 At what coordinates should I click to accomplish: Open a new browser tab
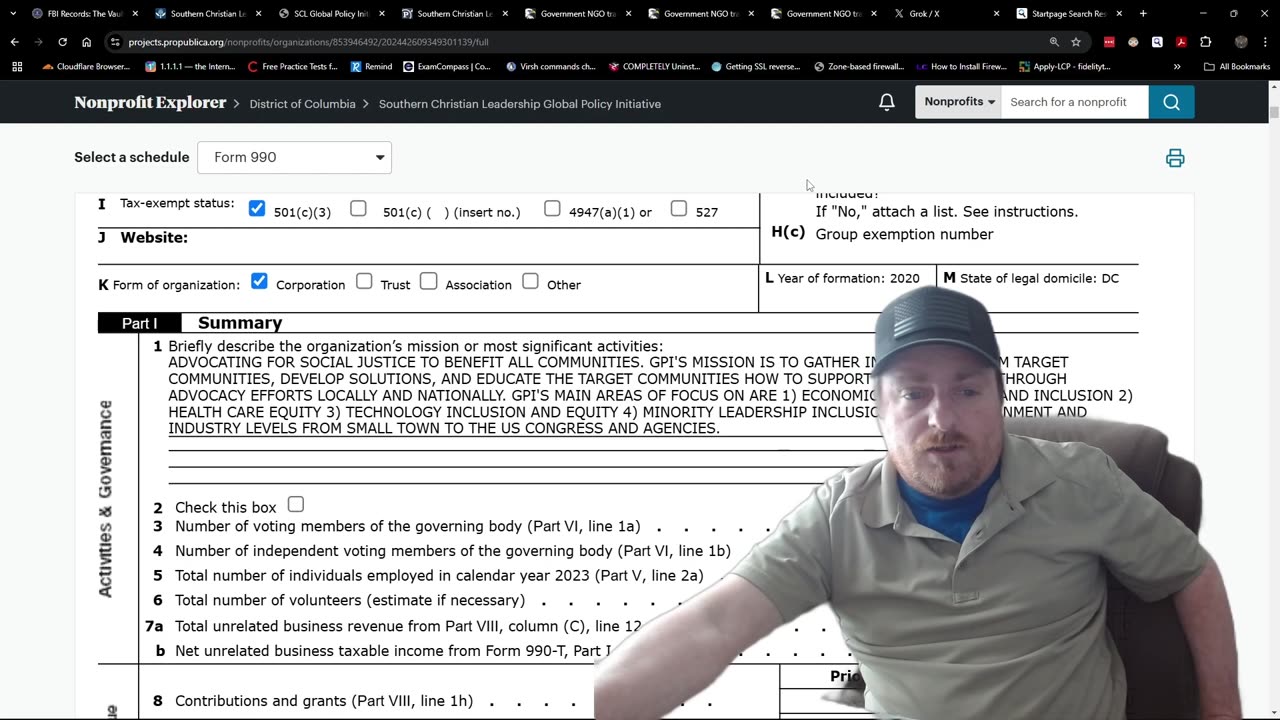(x=1143, y=14)
